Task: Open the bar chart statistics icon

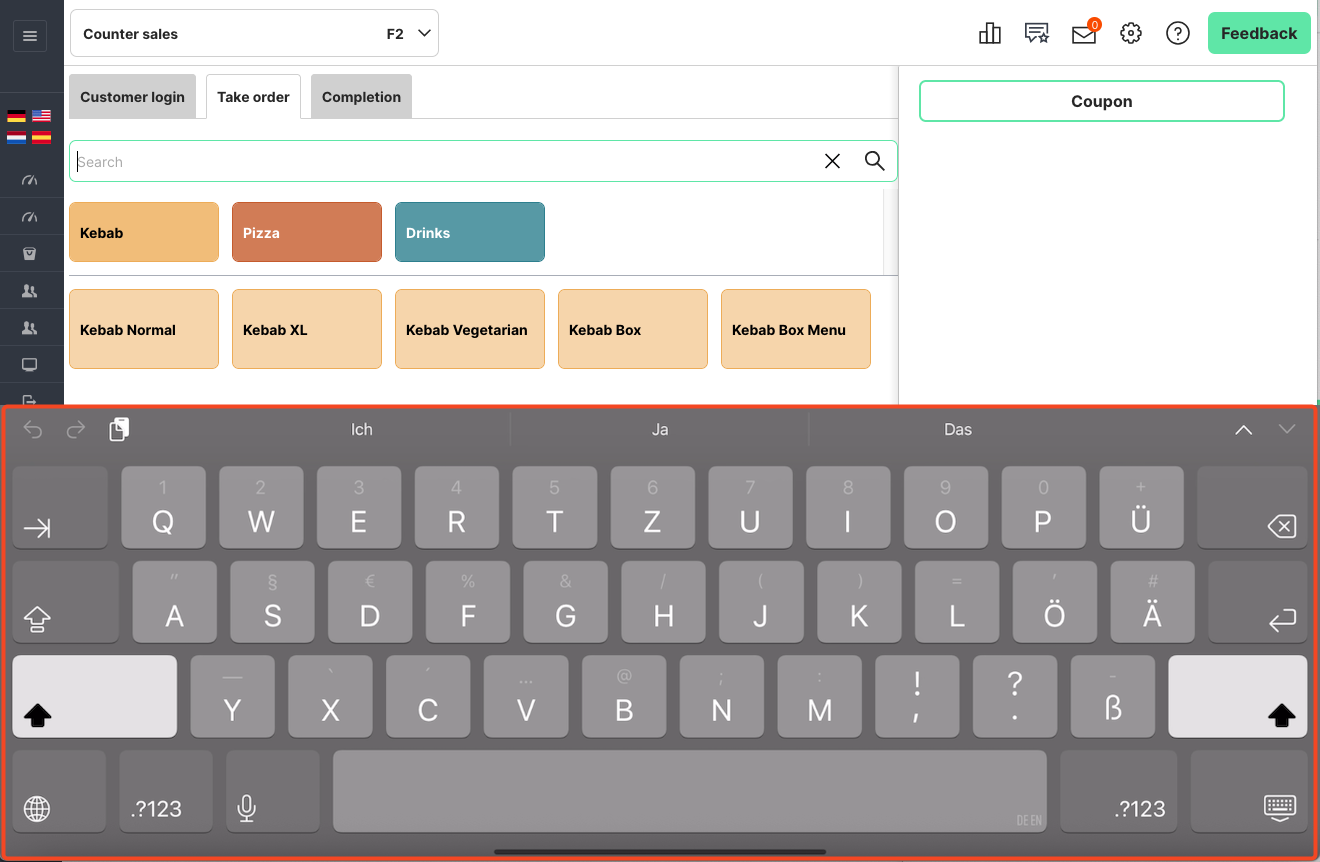Action: (989, 34)
